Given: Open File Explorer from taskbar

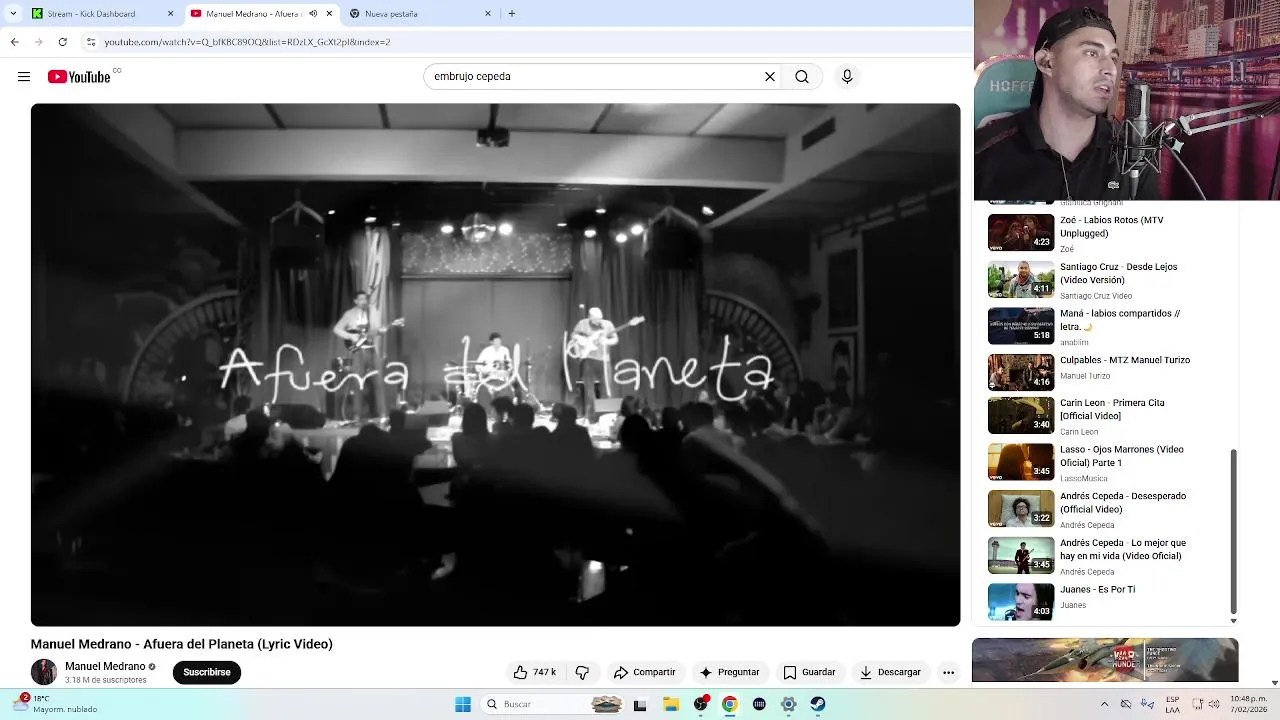Looking at the screenshot, I should (x=671, y=704).
